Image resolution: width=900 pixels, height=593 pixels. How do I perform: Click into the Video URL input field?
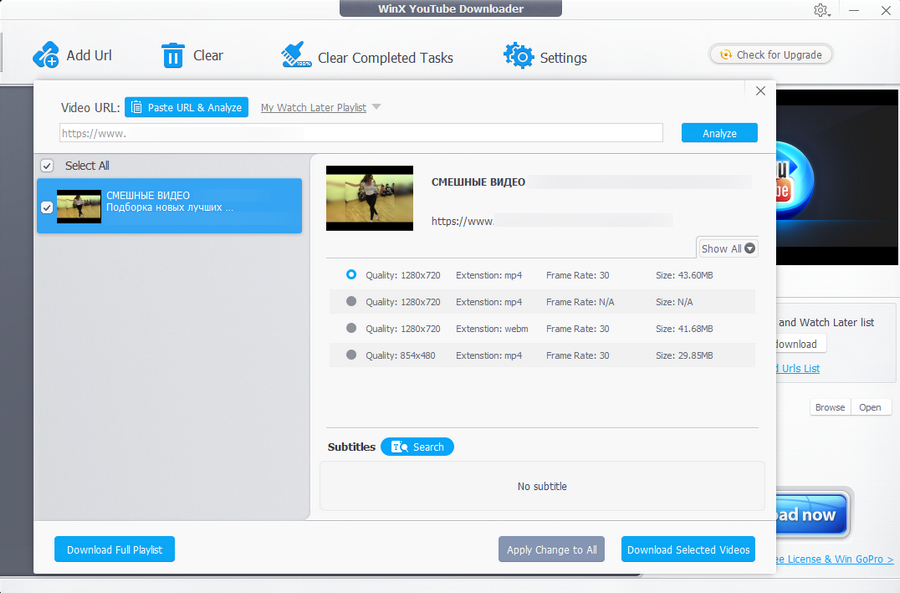[360, 133]
